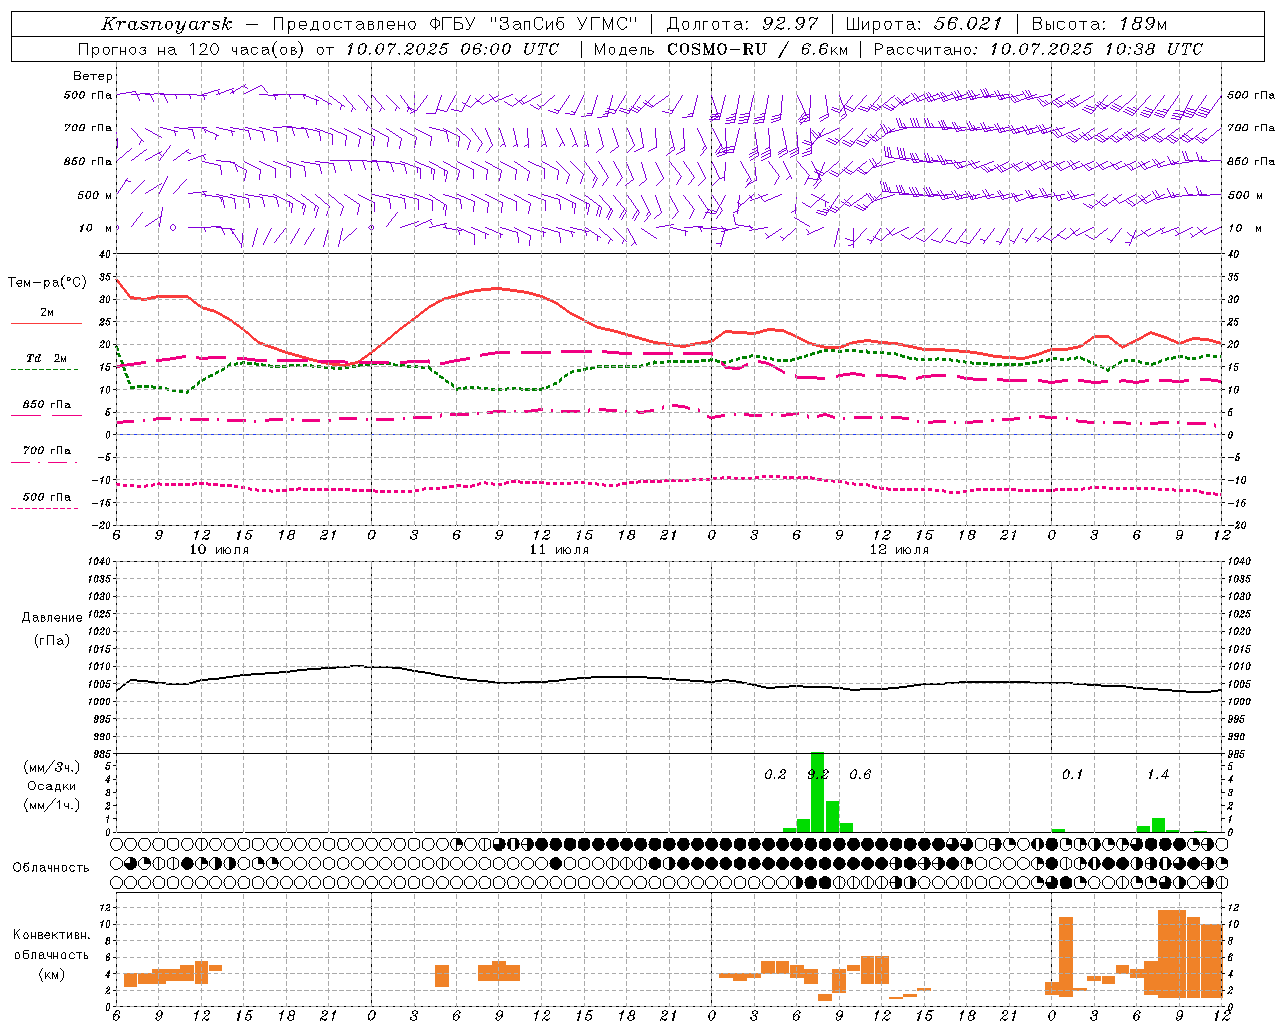Click the 12 июля date label
Viewport: 1280px width, 1024px height.
pyautogui.click(x=899, y=550)
